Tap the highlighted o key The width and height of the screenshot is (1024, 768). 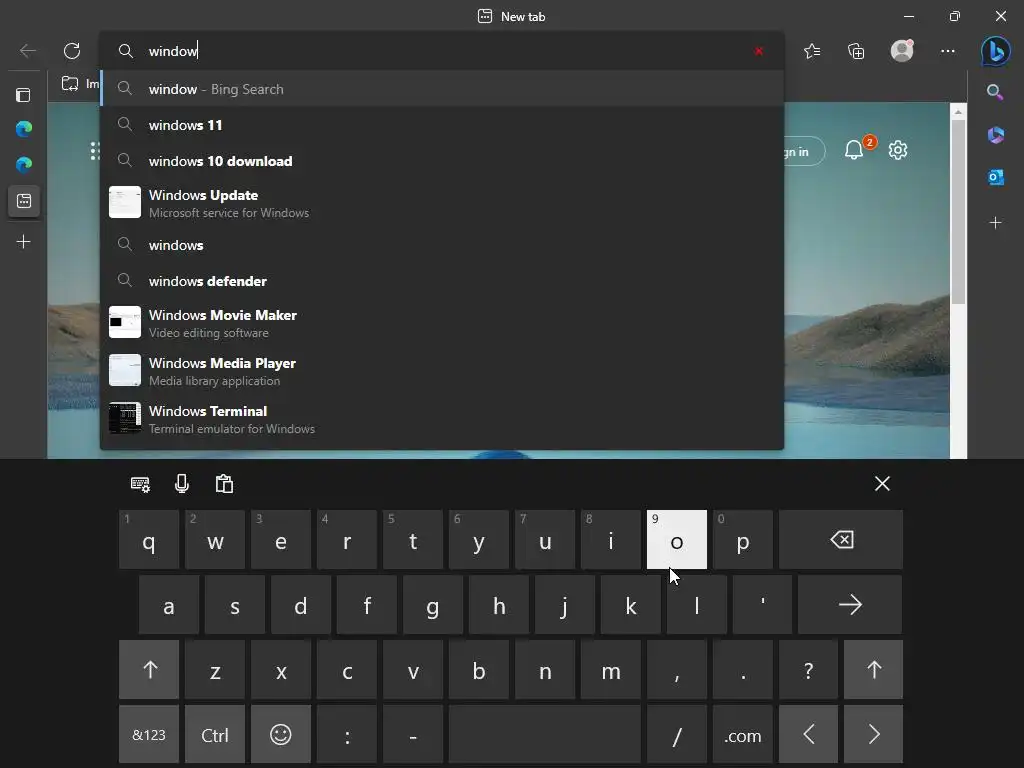coord(677,539)
